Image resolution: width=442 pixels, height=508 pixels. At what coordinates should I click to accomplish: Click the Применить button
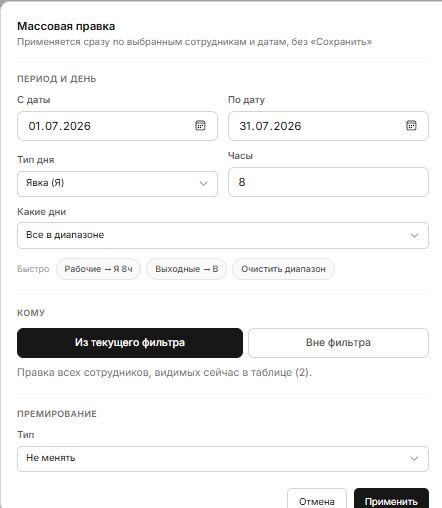pos(391,501)
